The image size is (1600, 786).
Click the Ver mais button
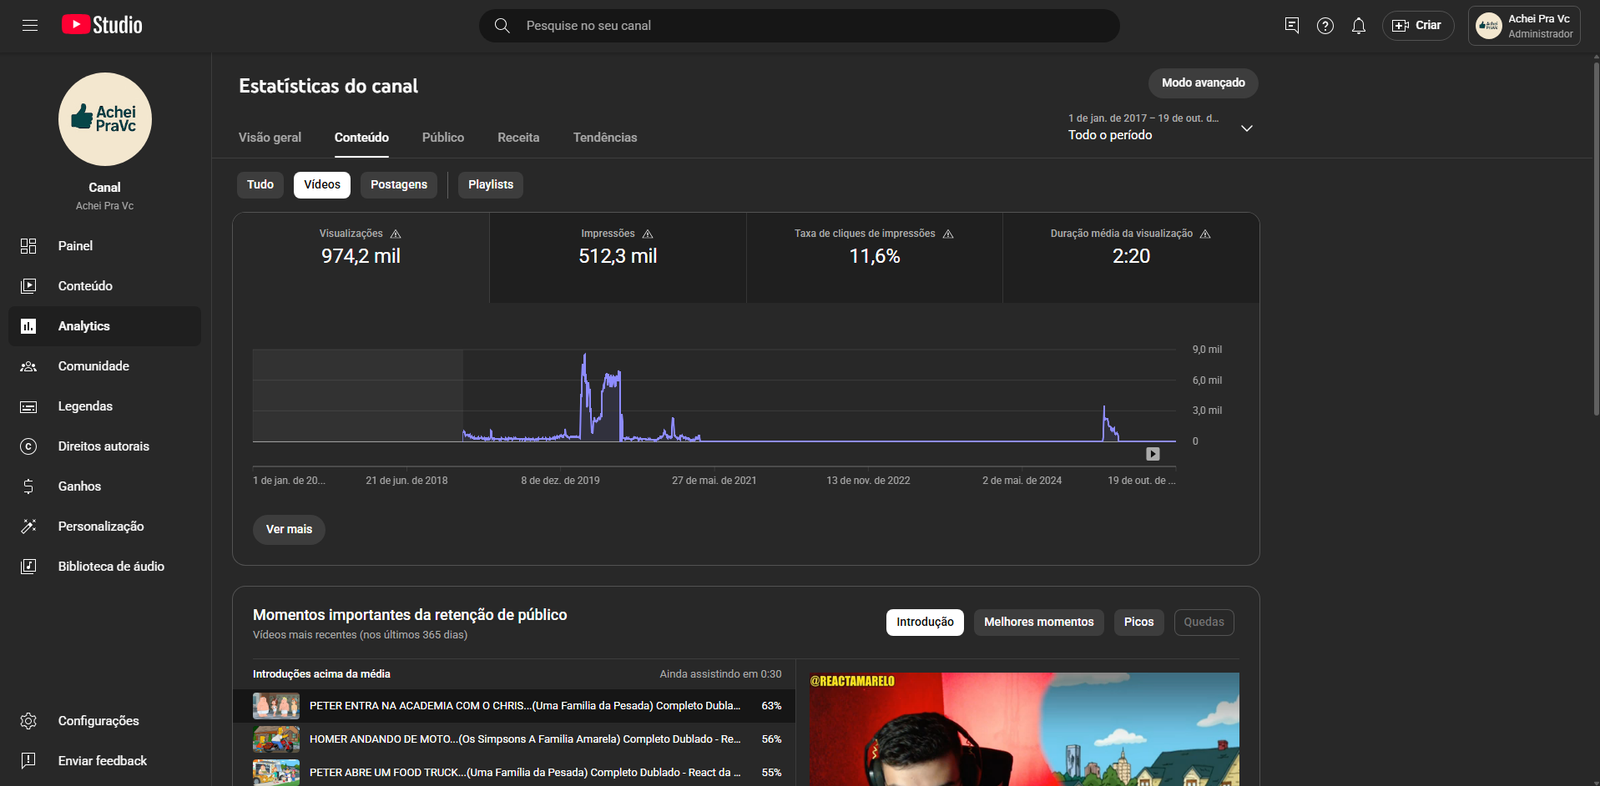pos(289,530)
